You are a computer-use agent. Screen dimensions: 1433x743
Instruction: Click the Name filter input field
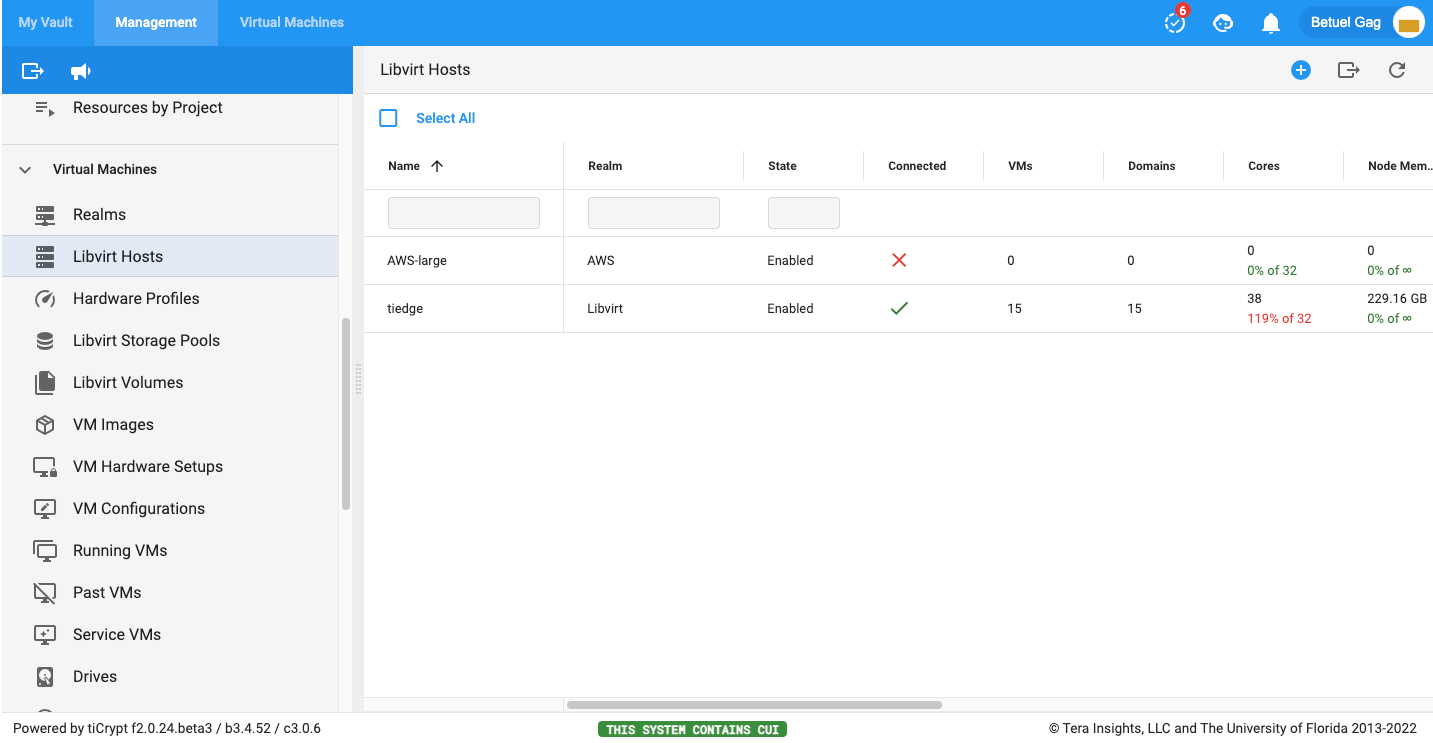[x=463, y=213]
